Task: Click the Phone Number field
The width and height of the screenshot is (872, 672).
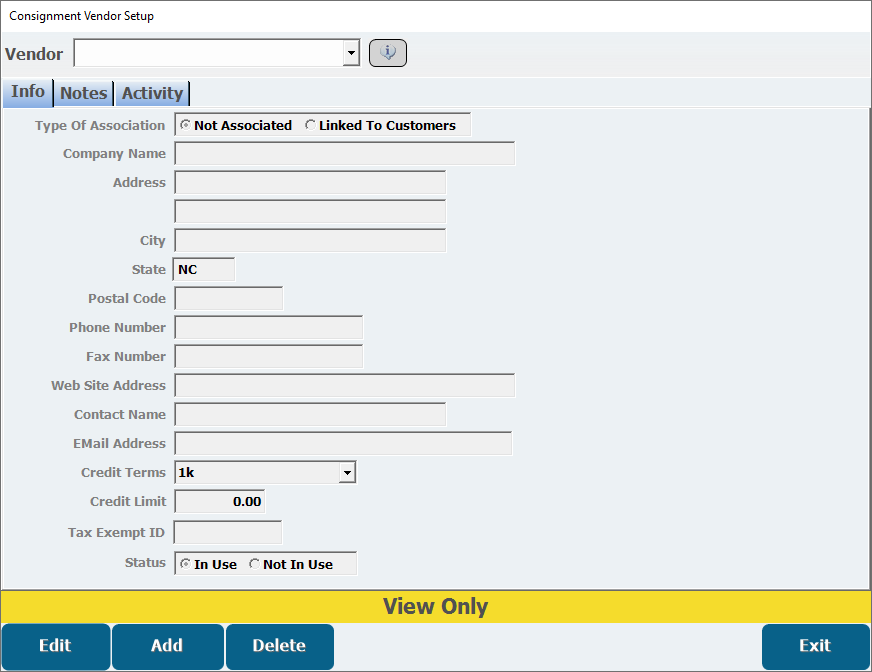Action: (268, 327)
